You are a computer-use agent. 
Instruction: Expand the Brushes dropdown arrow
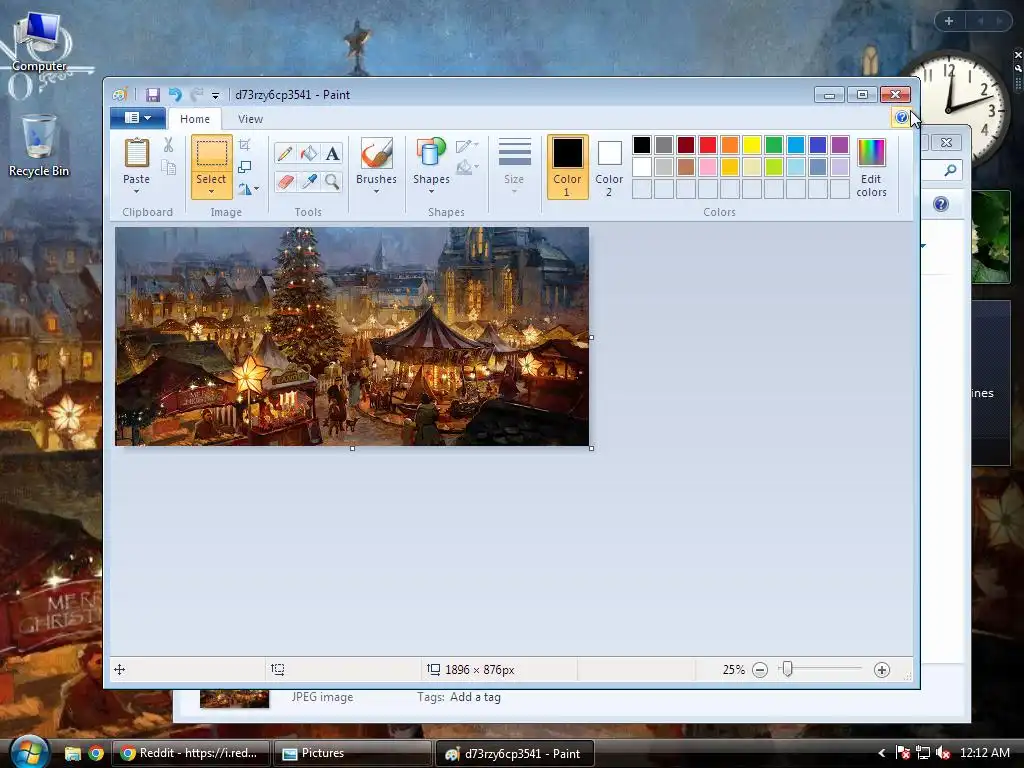click(376, 191)
